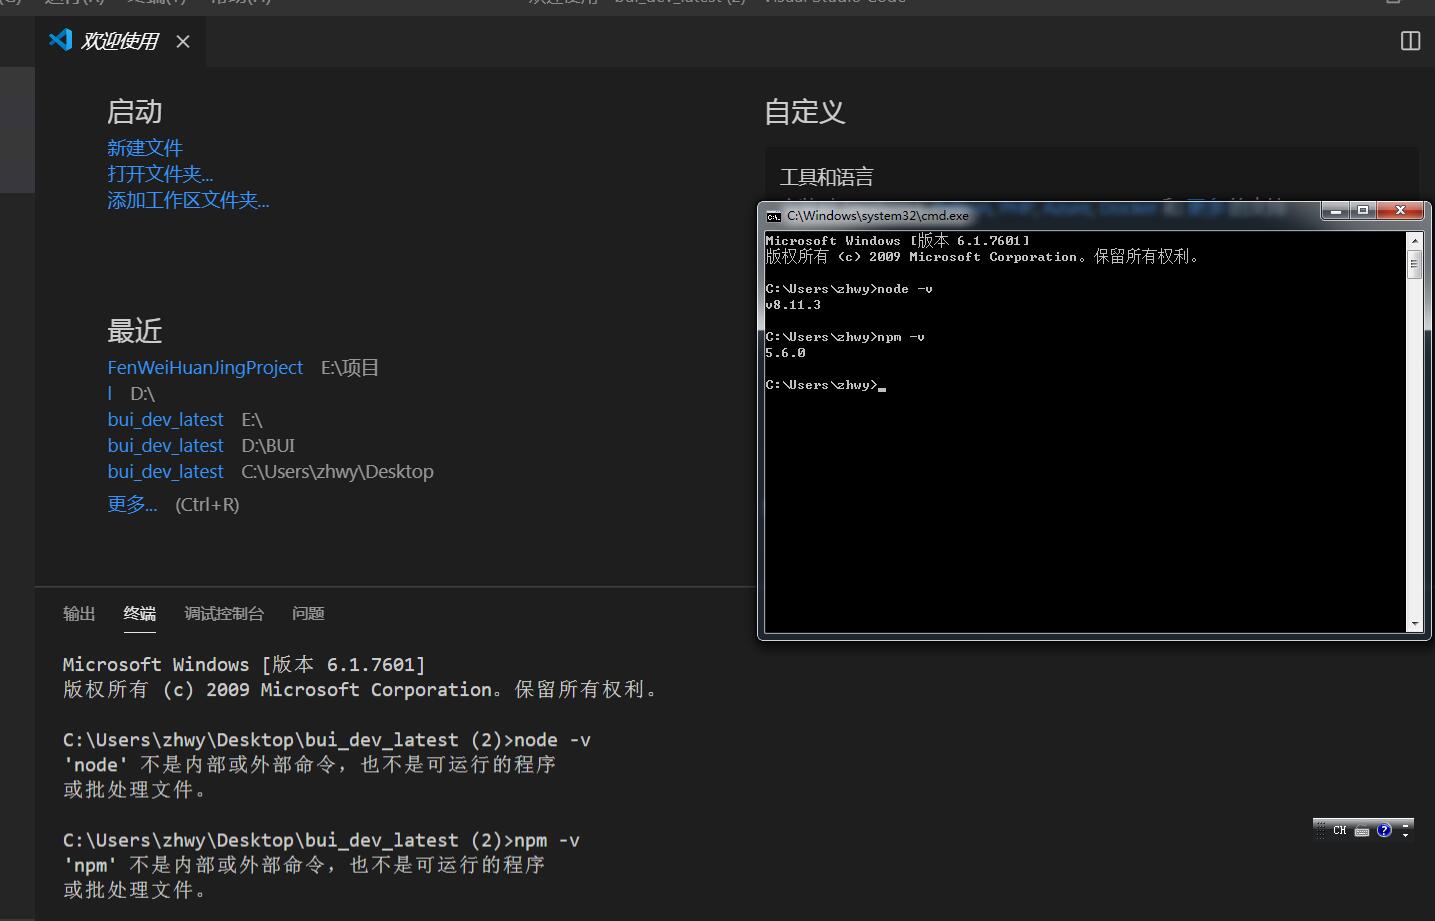This screenshot has width=1435, height=921.
Task: Maximize the cmd.exe window
Action: click(1362, 210)
